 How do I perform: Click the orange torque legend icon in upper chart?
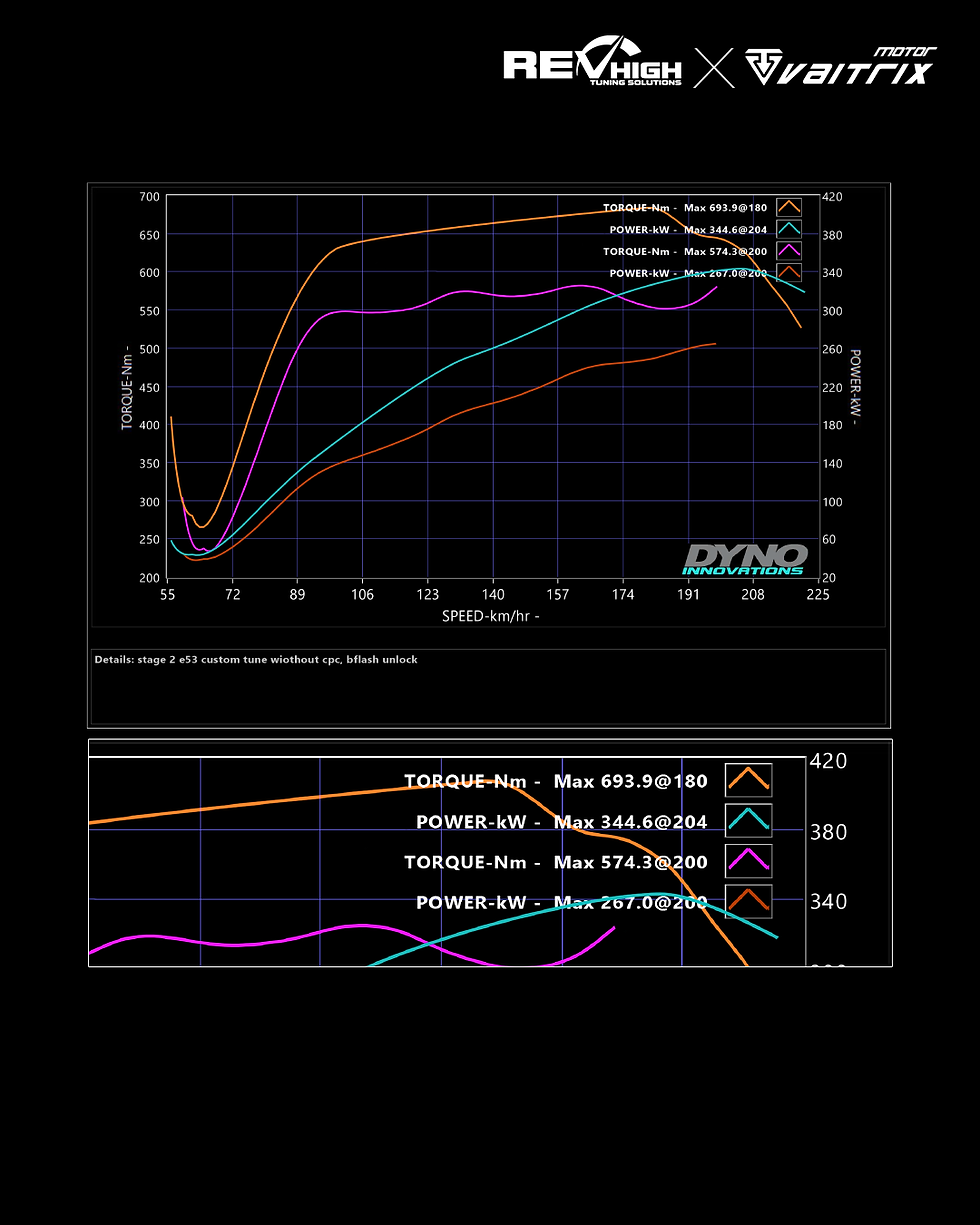click(789, 208)
